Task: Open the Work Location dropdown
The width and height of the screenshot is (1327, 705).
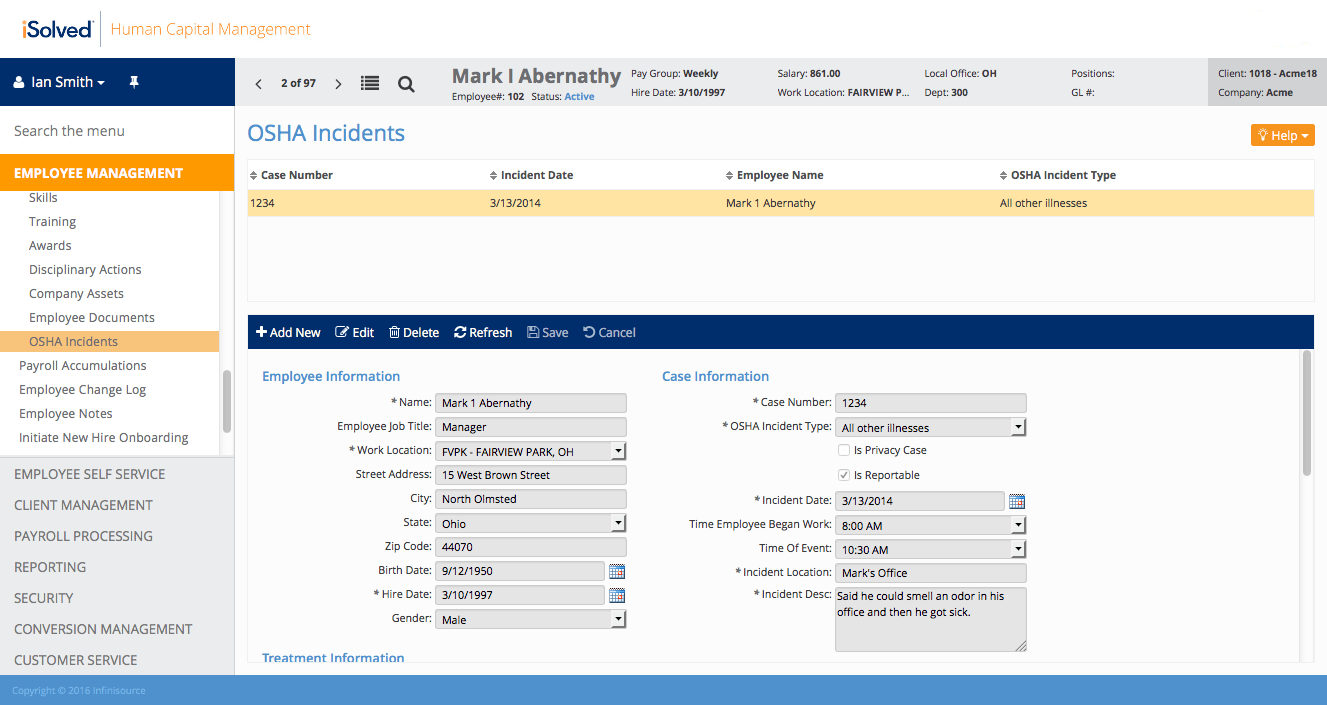Action: click(618, 451)
